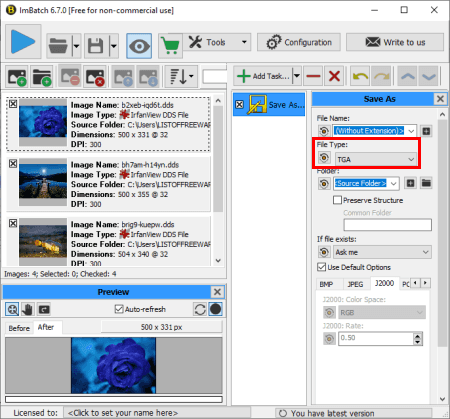Screen dimensions: 450x419
Task: Move image down in the list
Action: click(x=148, y=77)
